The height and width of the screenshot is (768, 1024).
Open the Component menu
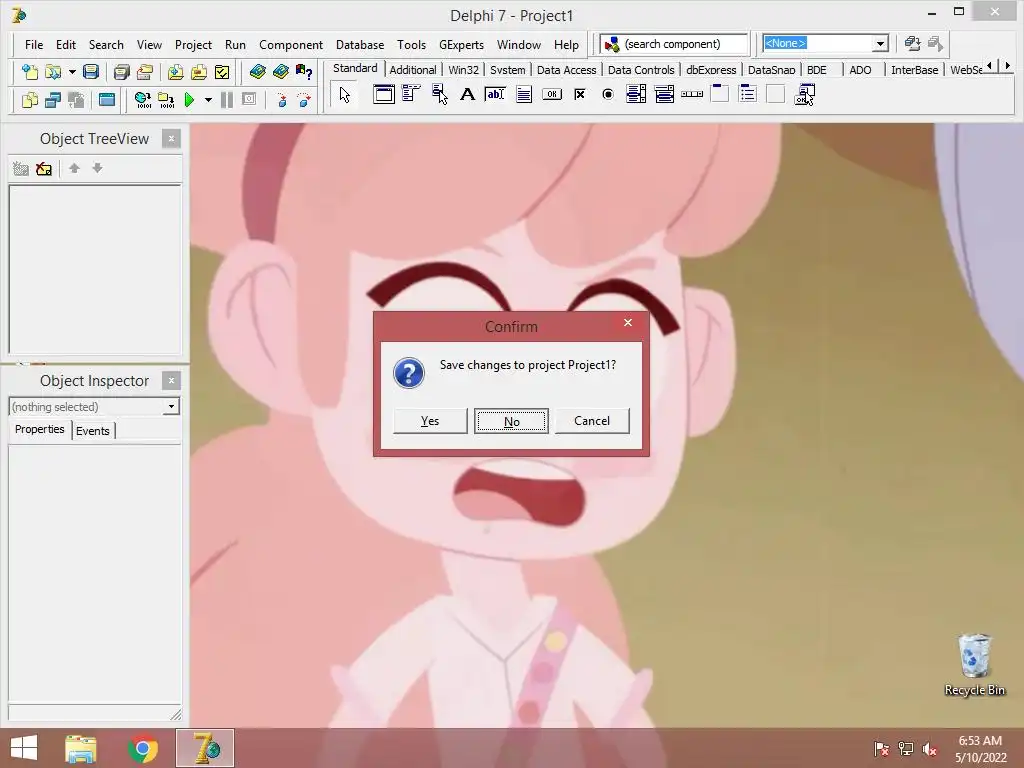coord(291,44)
